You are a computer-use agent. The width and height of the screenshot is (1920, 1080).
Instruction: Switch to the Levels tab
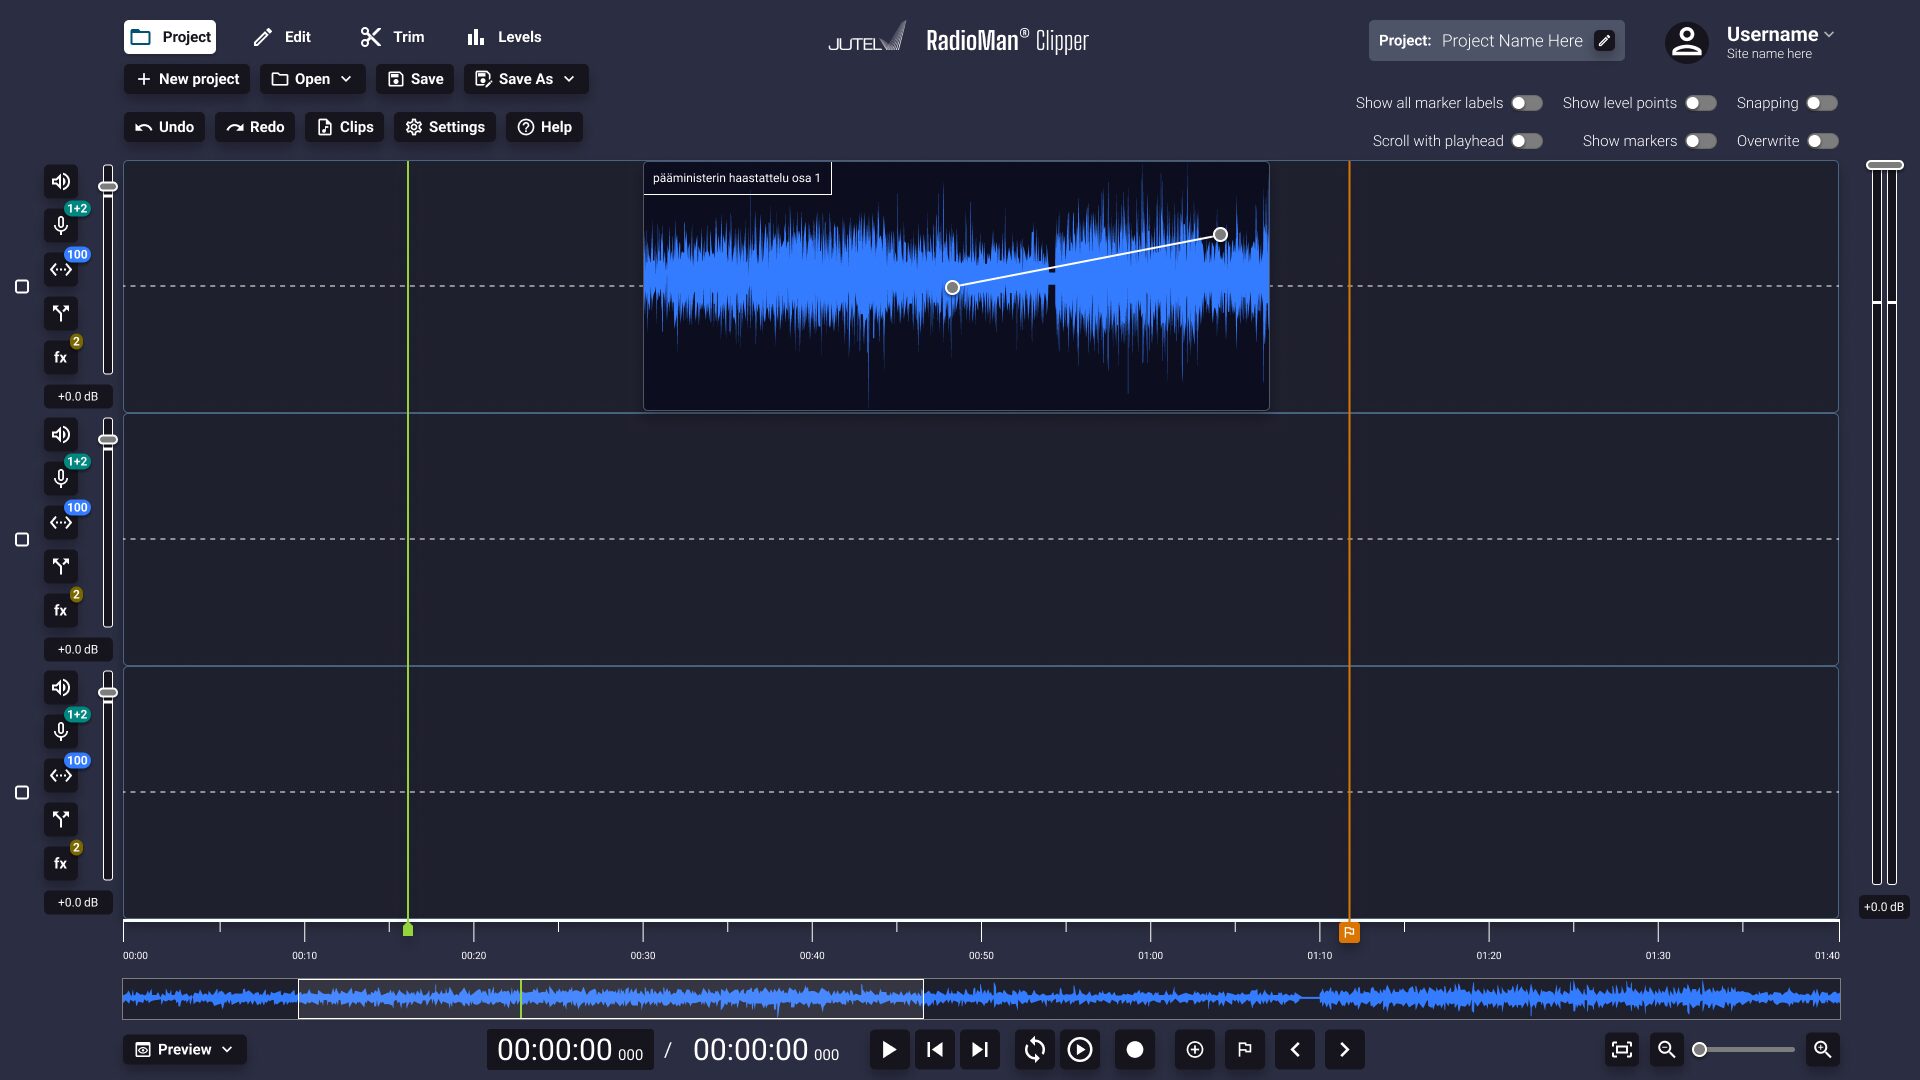504,37
